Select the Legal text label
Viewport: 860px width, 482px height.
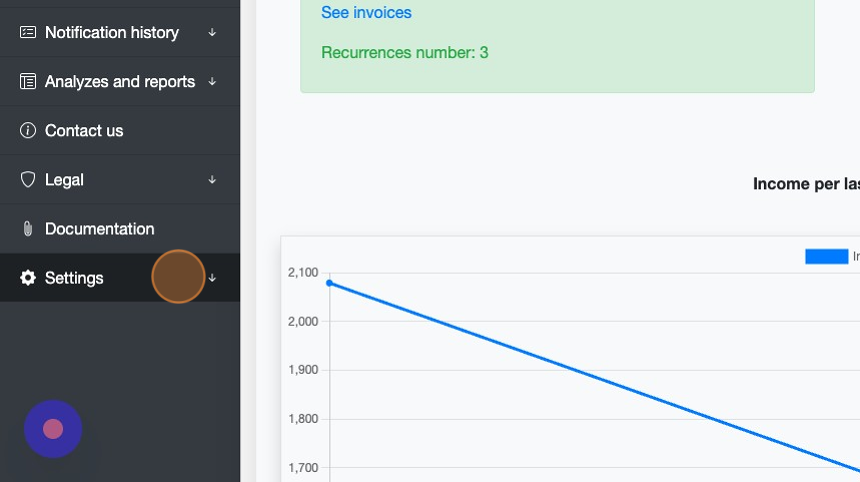64,180
